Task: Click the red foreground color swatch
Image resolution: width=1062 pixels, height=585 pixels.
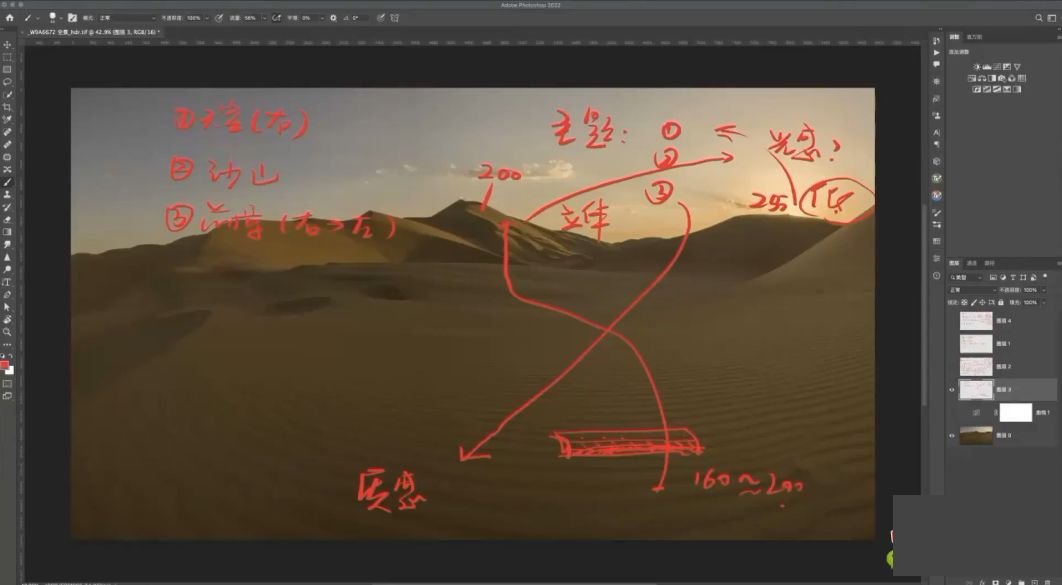Action: point(4,366)
